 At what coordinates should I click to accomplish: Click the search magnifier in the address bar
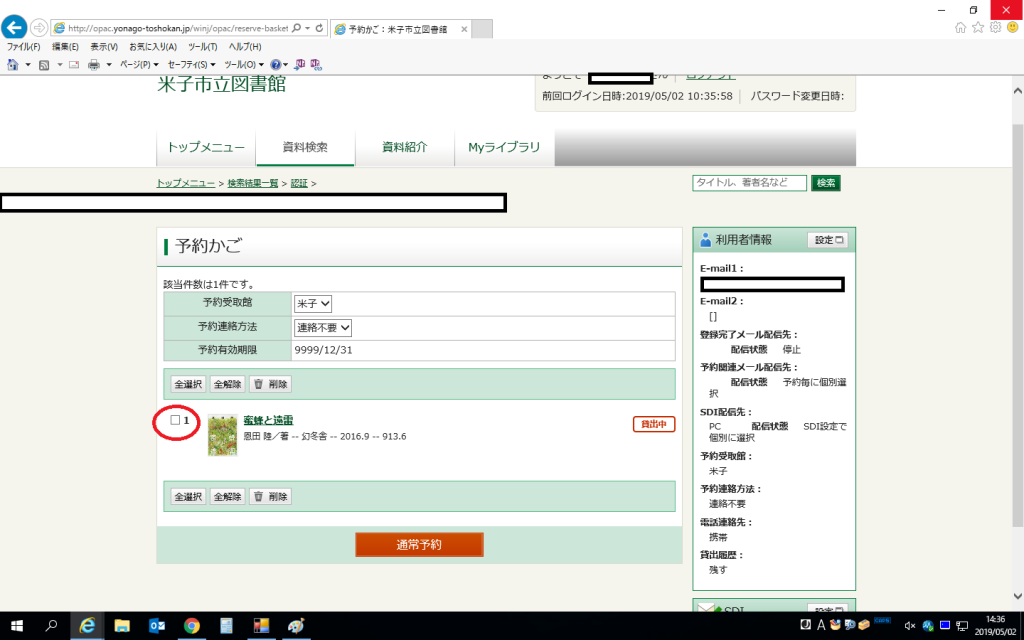[x=296, y=28]
